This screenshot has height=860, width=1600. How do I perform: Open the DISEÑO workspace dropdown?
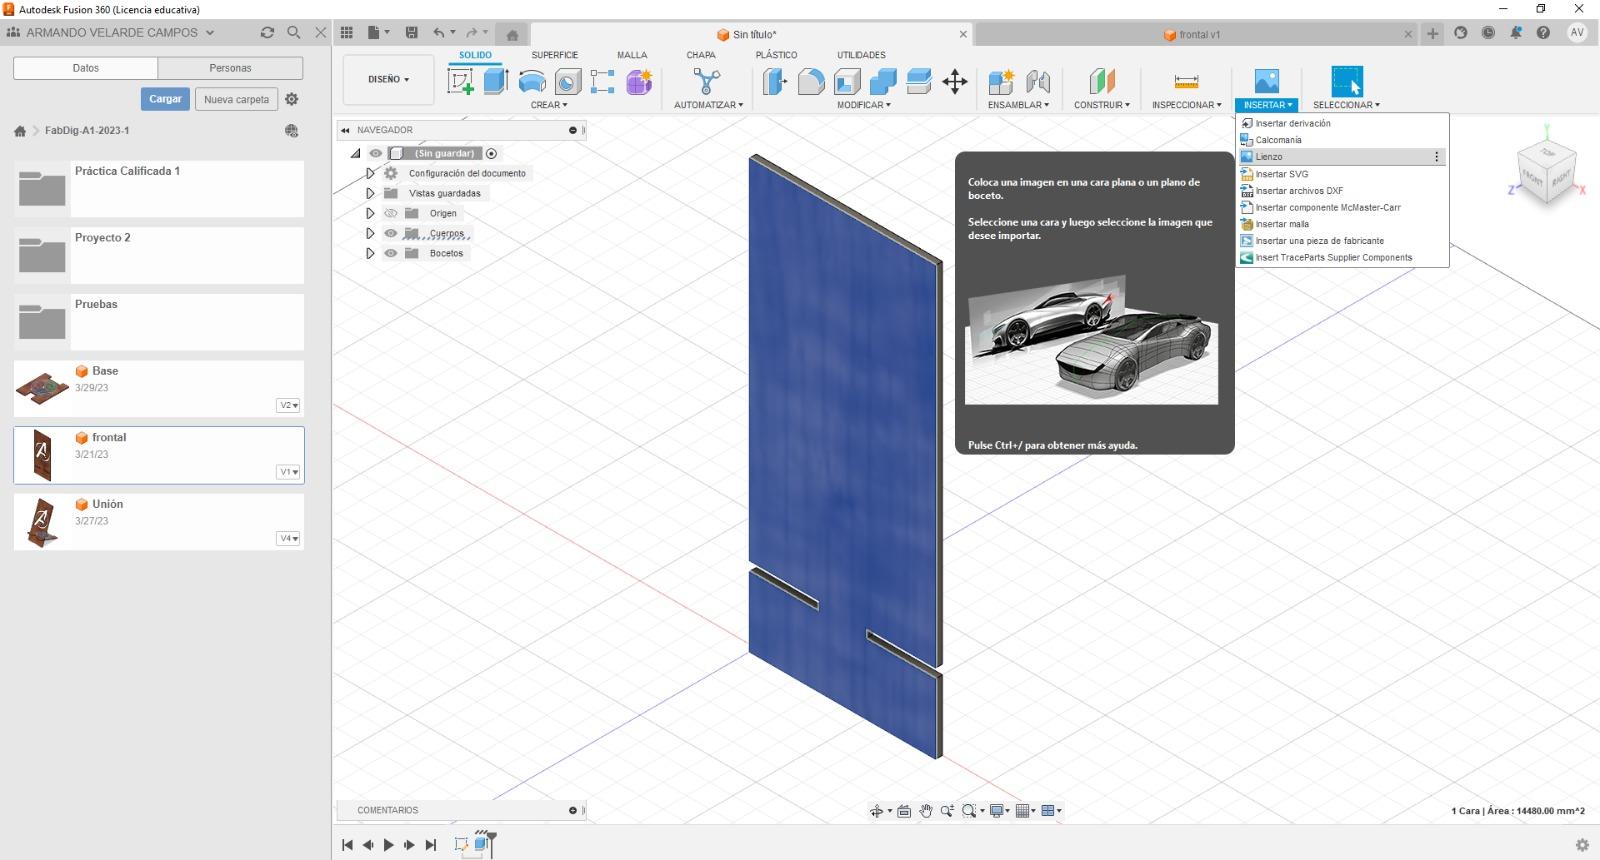pos(388,80)
